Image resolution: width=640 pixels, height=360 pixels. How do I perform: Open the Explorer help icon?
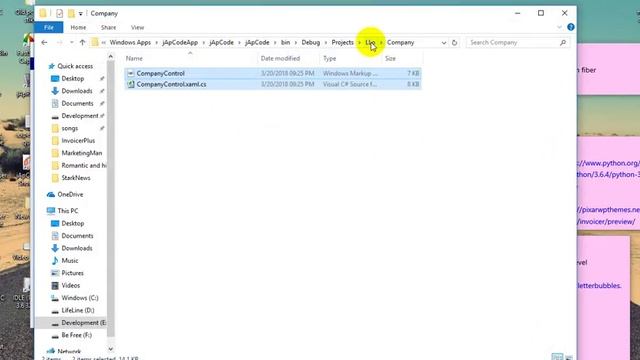[571, 27]
